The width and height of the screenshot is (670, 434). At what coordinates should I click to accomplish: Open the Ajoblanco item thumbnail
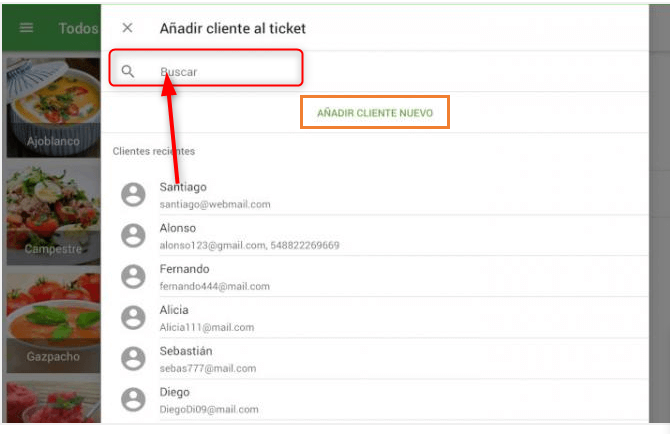click(50, 107)
